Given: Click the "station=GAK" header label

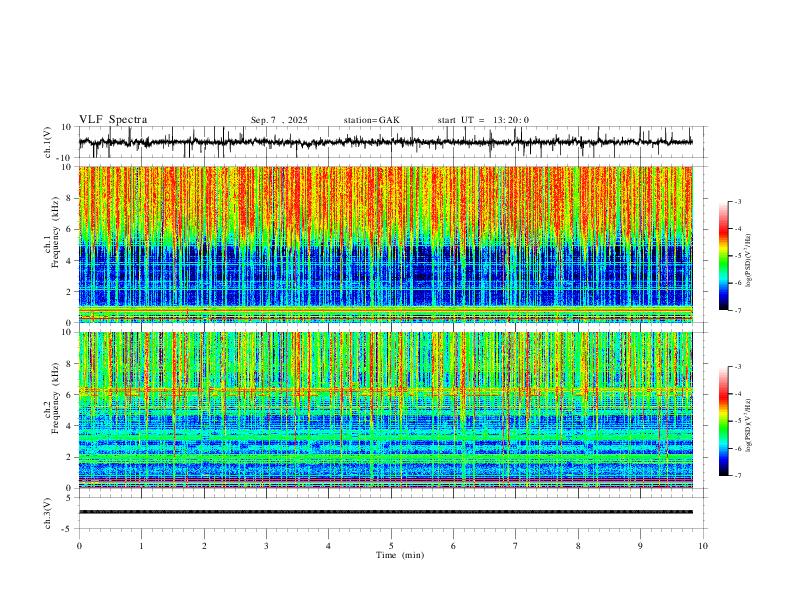Looking at the screenshot, I should tap(371, 120).
